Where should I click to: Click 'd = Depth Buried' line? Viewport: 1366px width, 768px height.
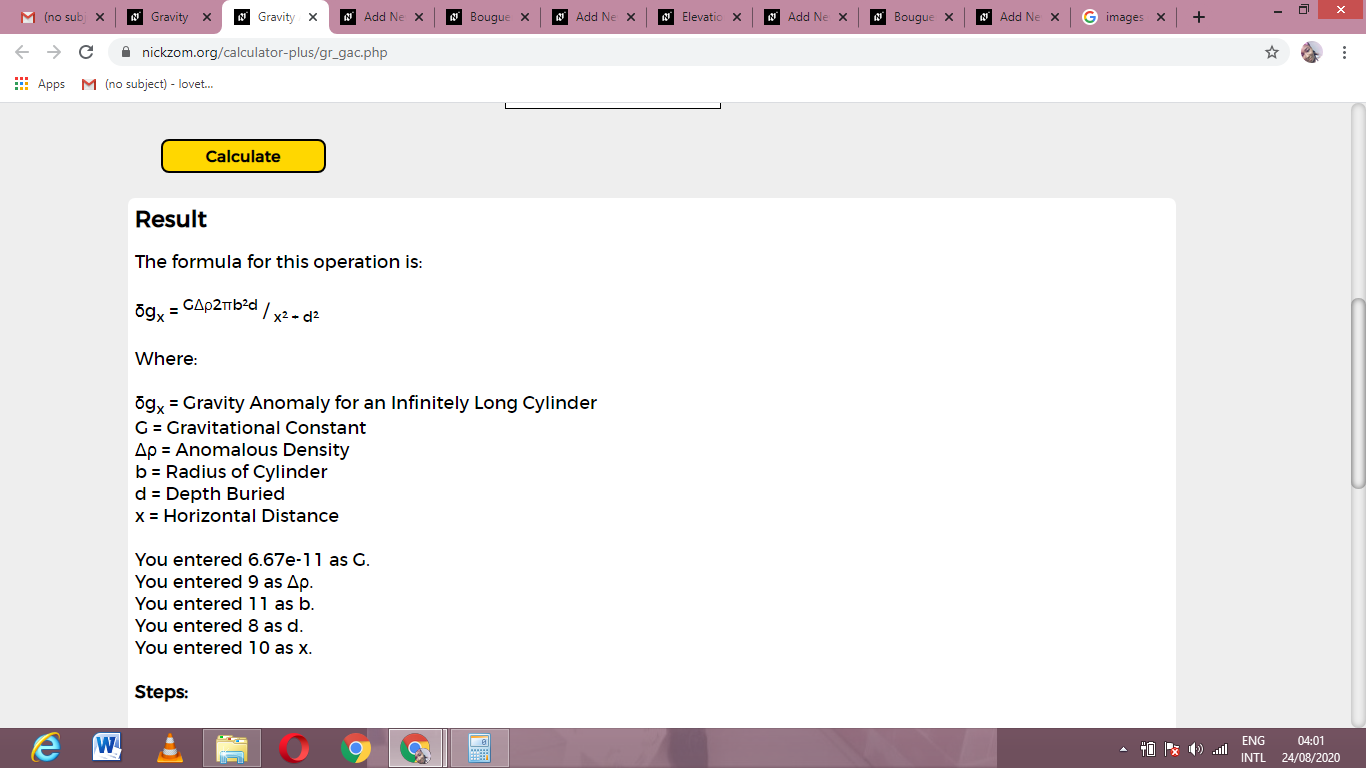210,494
